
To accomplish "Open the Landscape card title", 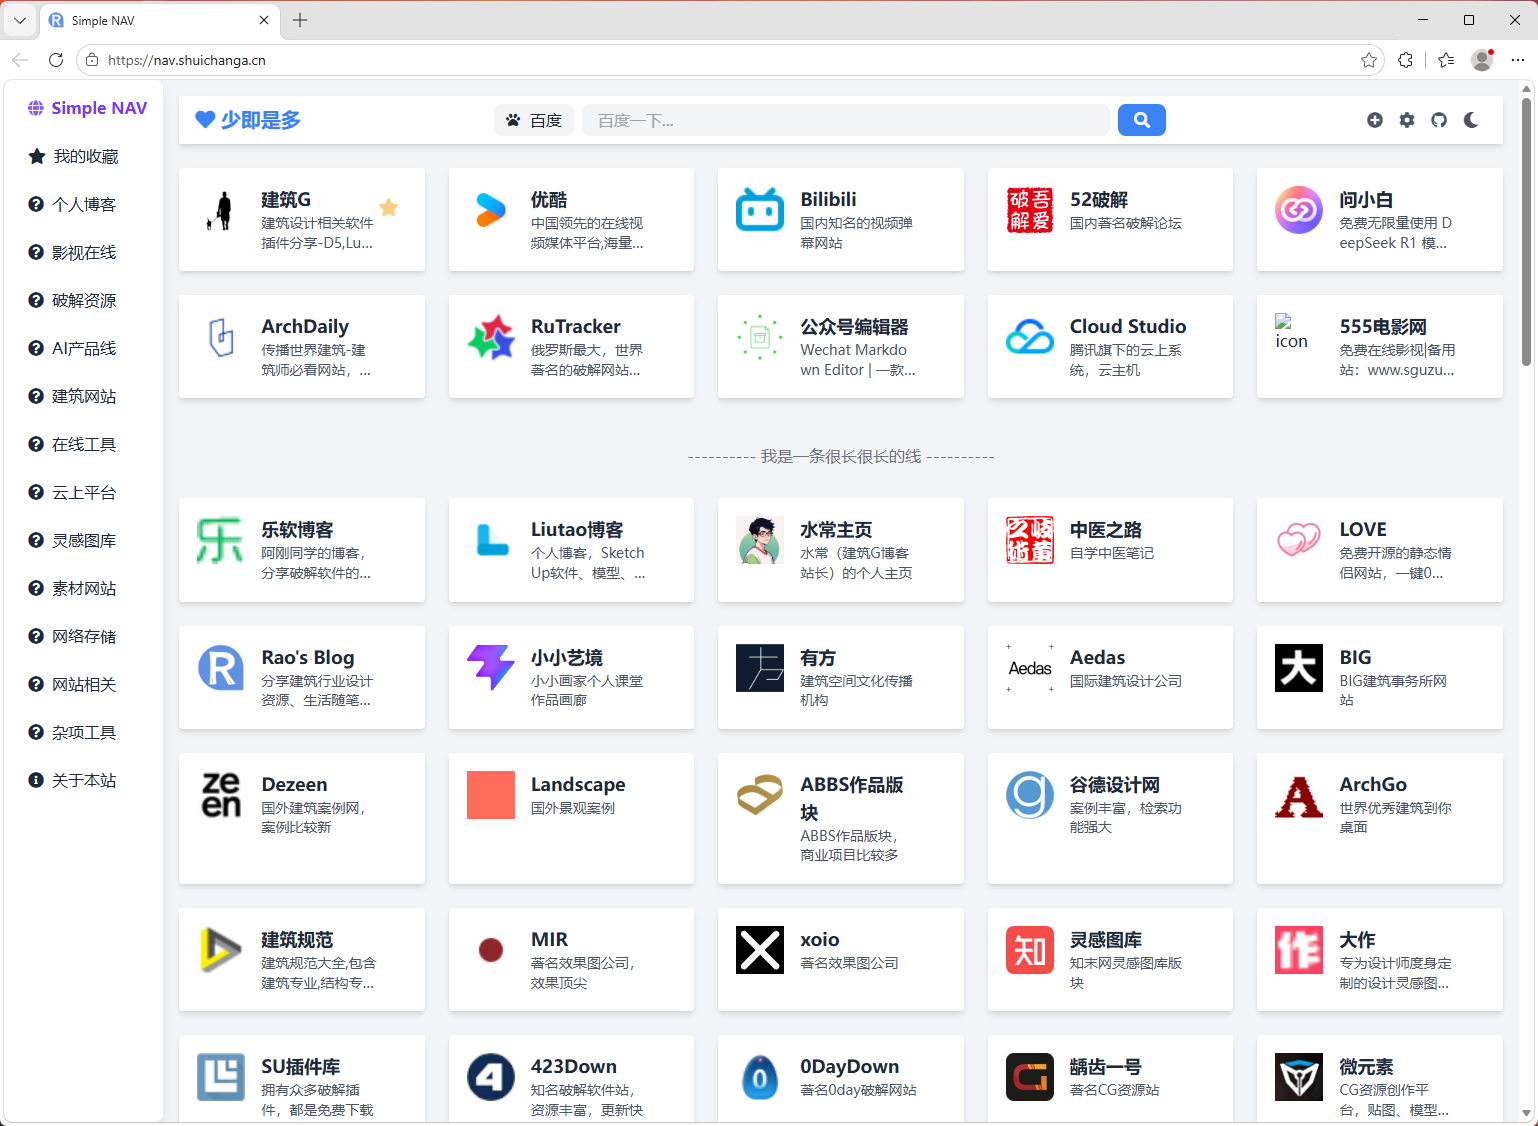I will [578, 784].
